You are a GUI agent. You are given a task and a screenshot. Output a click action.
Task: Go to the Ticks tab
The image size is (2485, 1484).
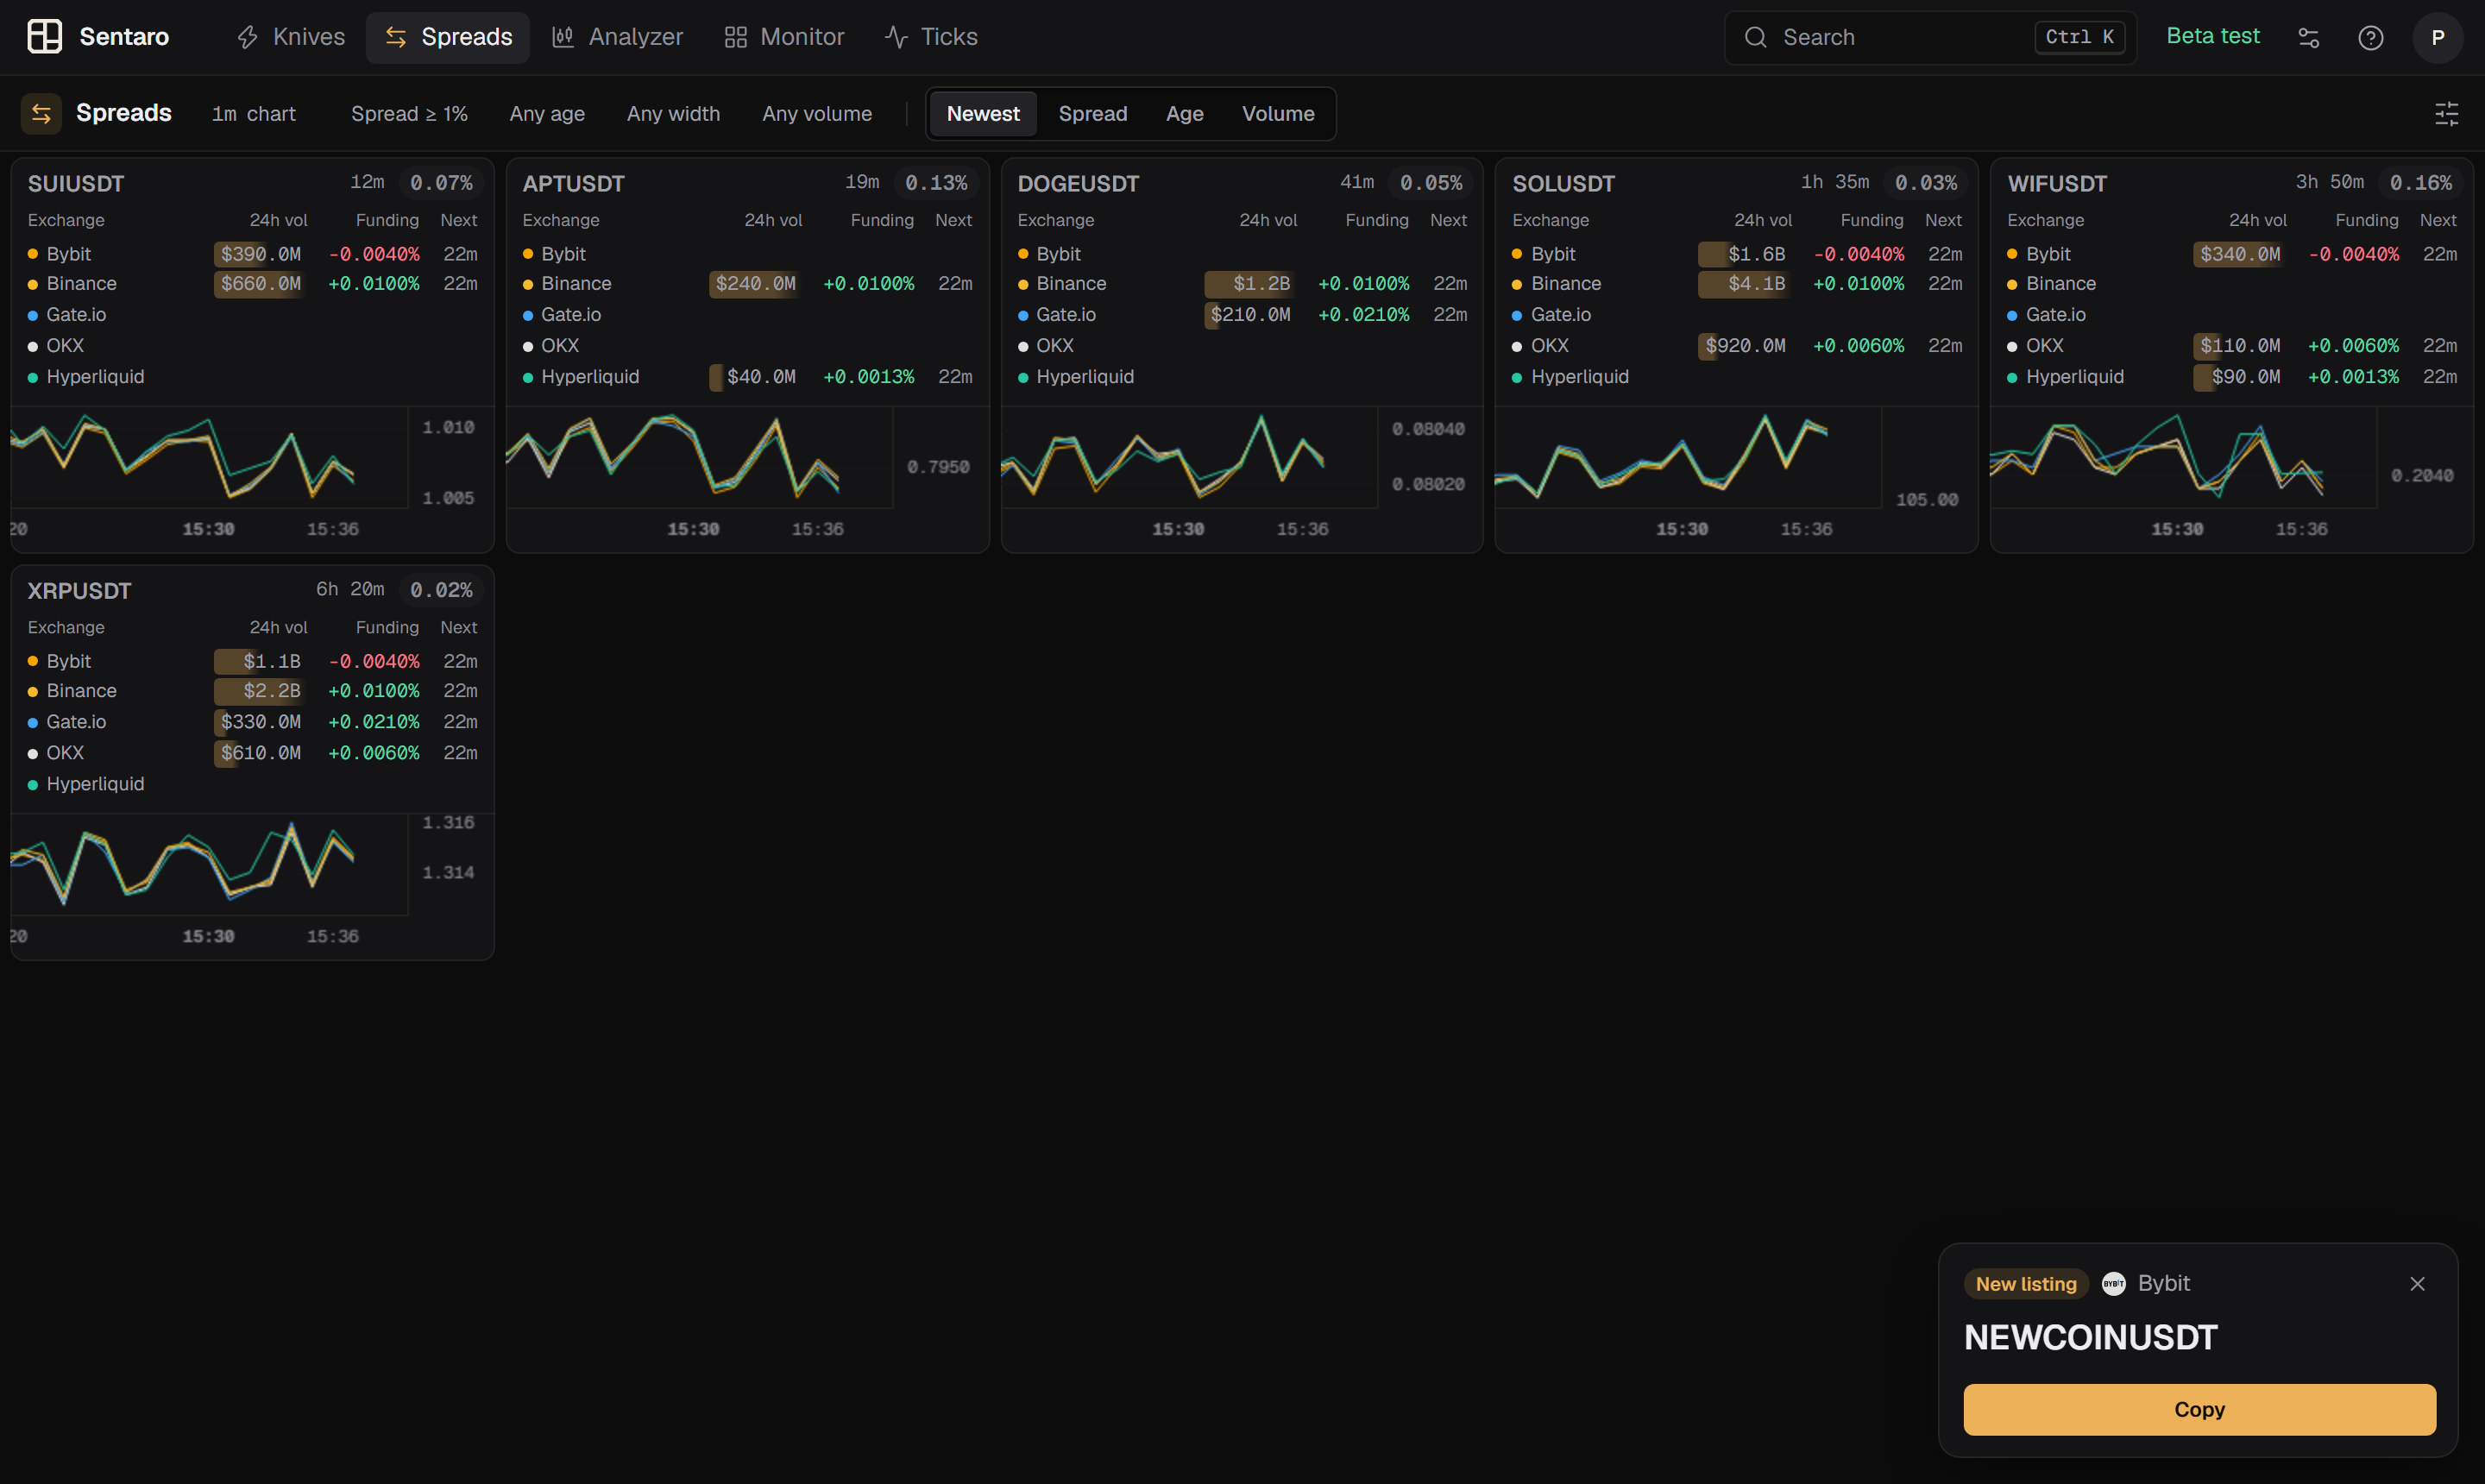[x=931, y=37]
